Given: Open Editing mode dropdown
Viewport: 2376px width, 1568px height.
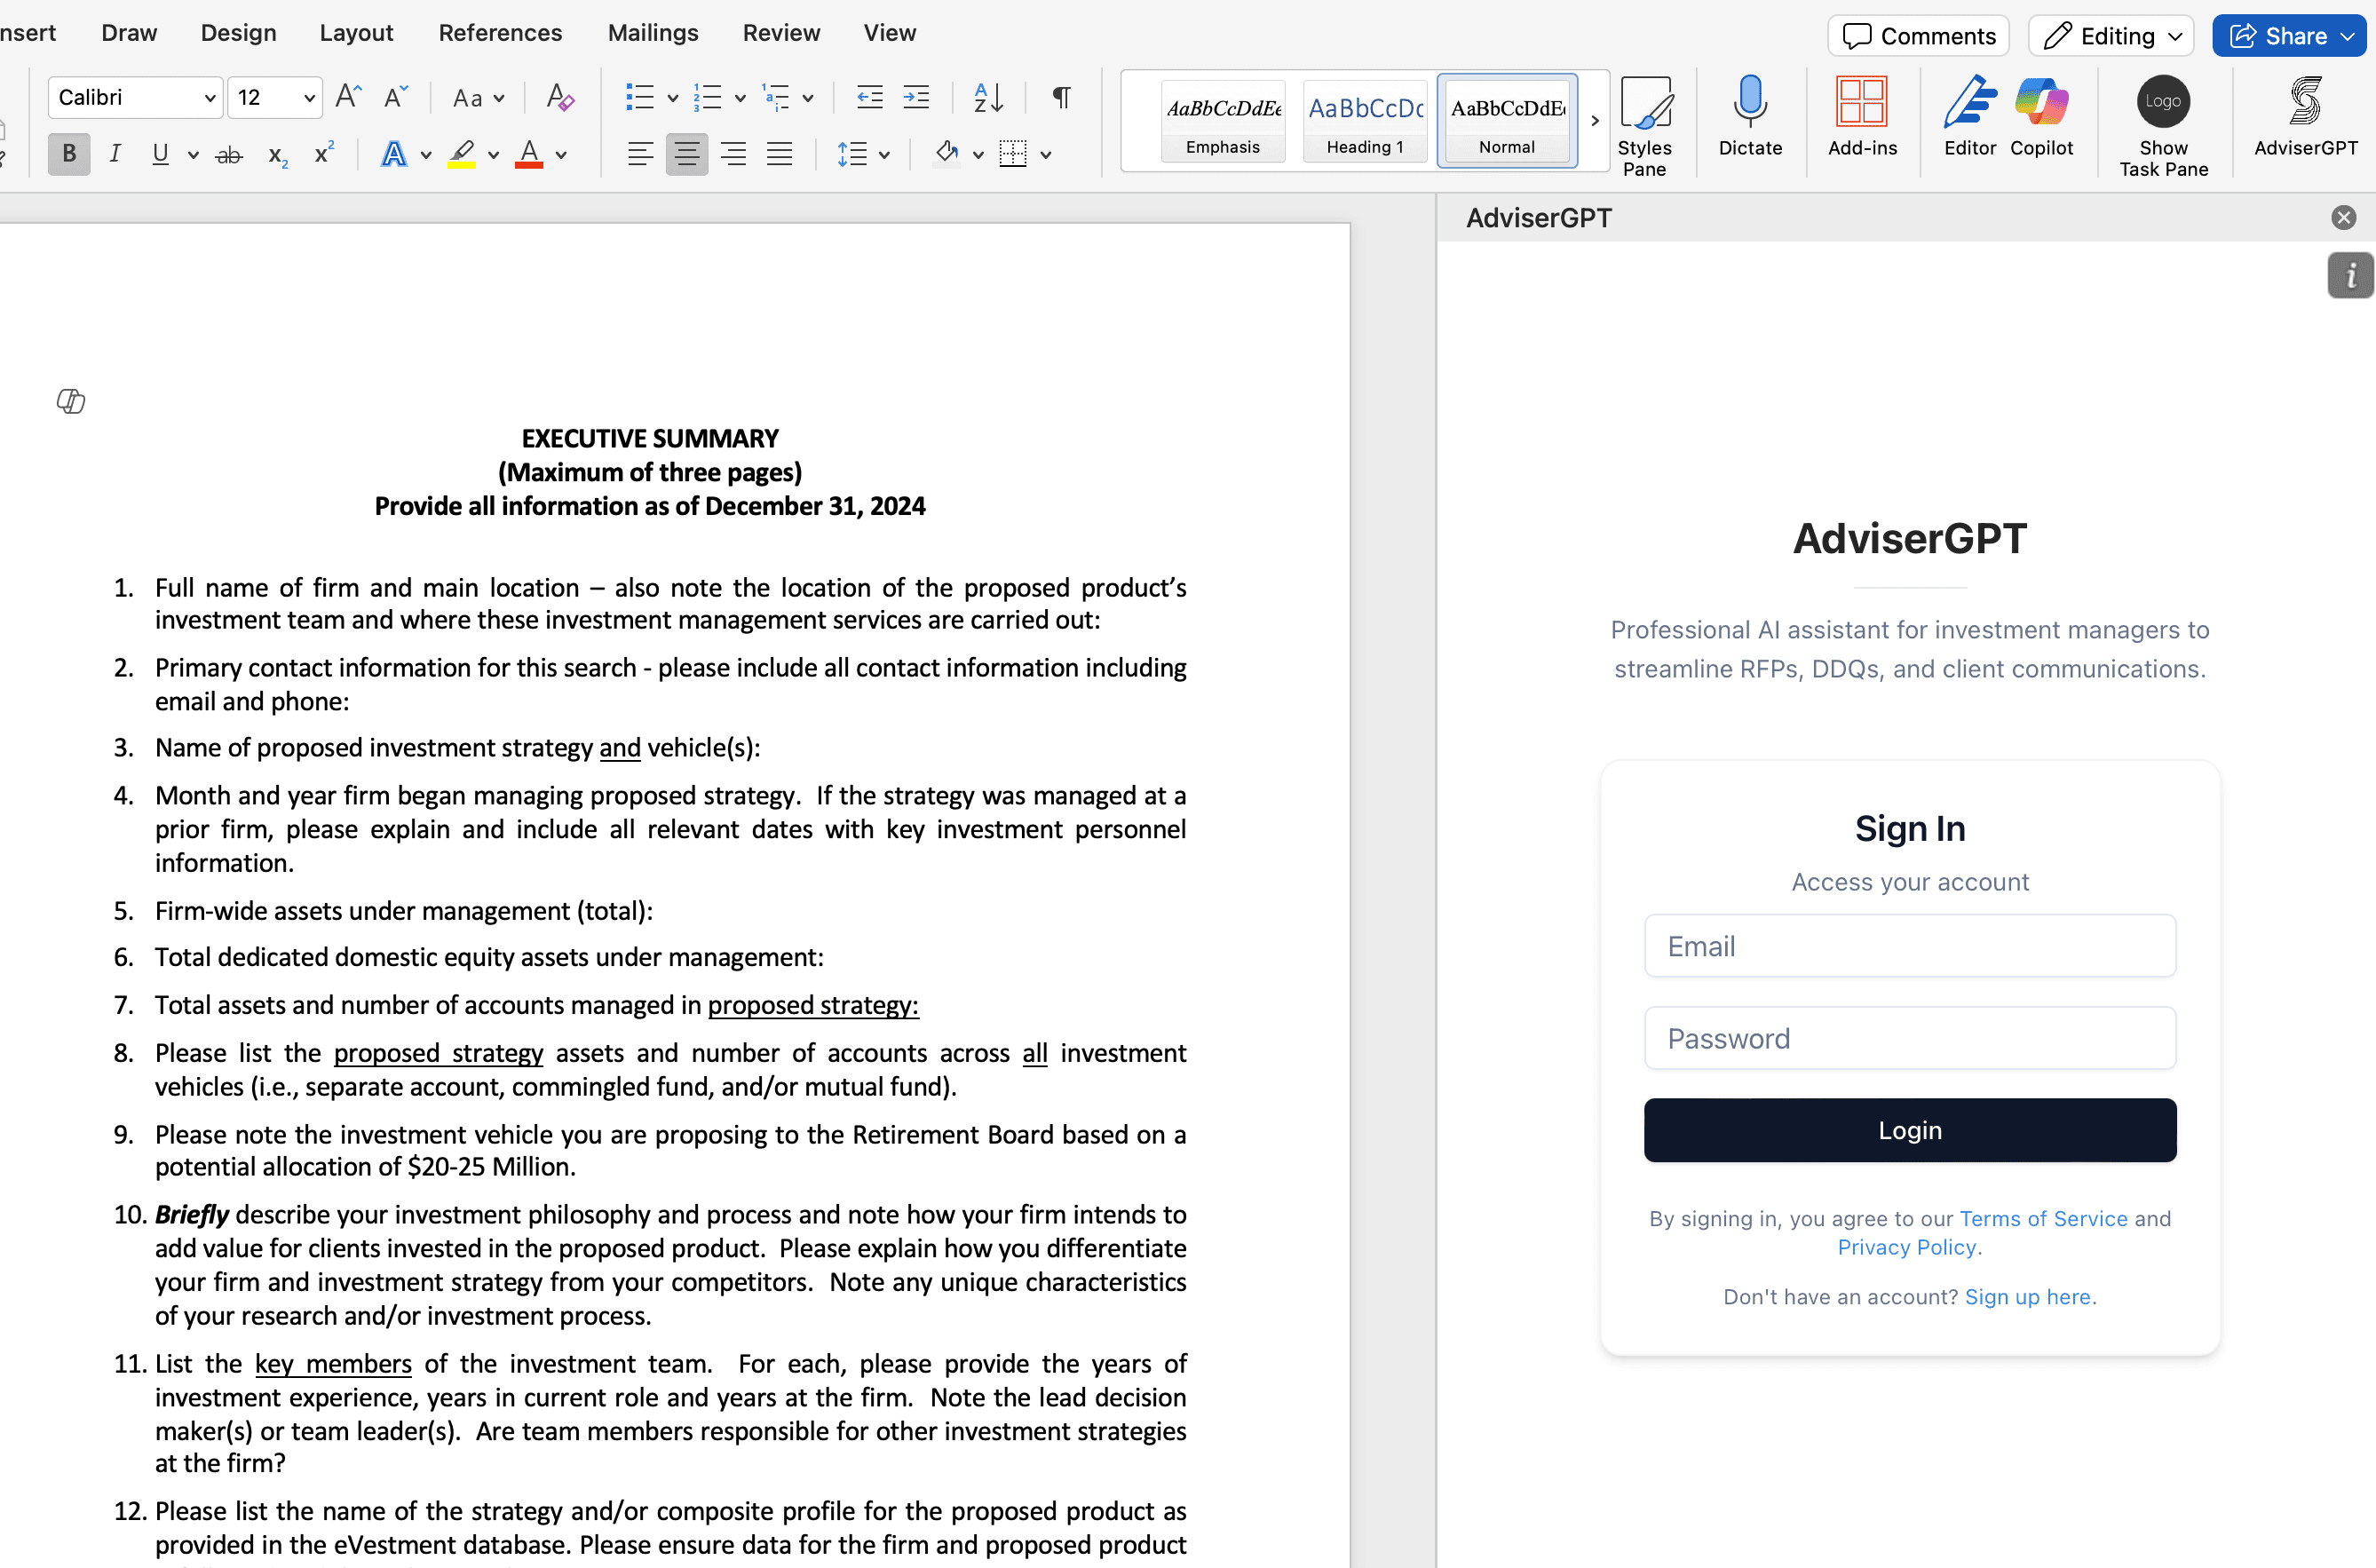Looking at the screenshot, I should tap(2111, 36).
